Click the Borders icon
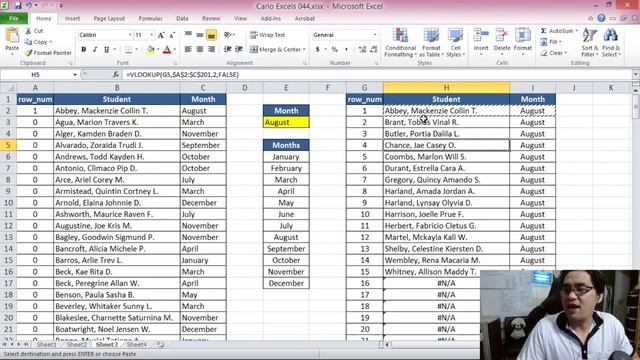 point(128,50)
